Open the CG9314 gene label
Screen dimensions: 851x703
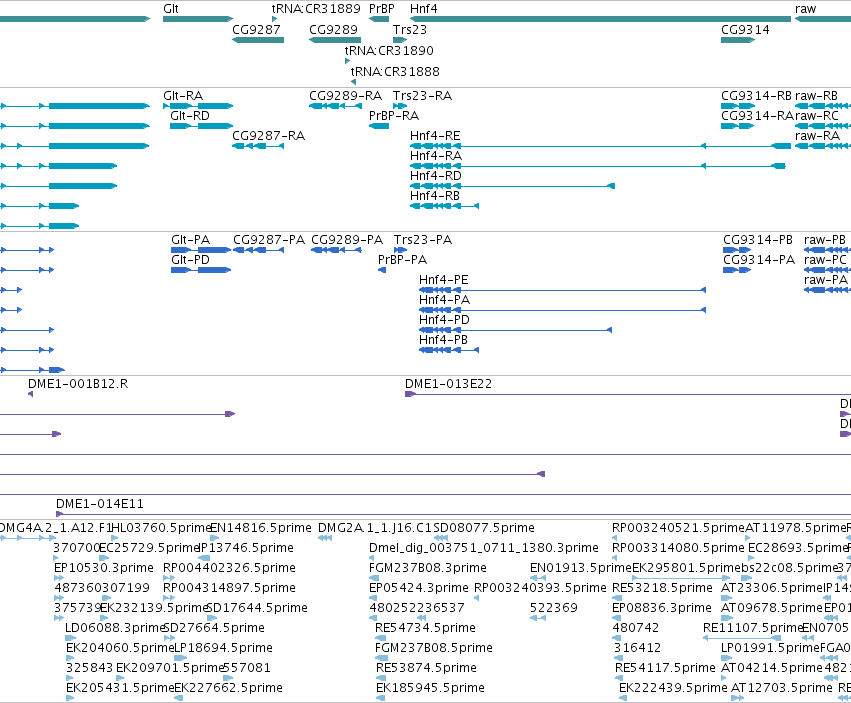[745, 30]
